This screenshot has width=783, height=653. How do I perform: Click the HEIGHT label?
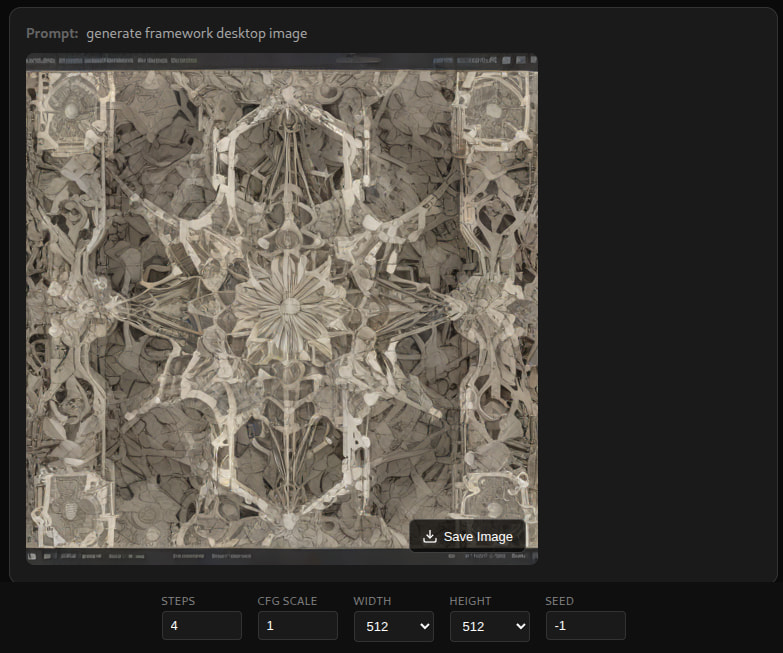click(470, 601)
